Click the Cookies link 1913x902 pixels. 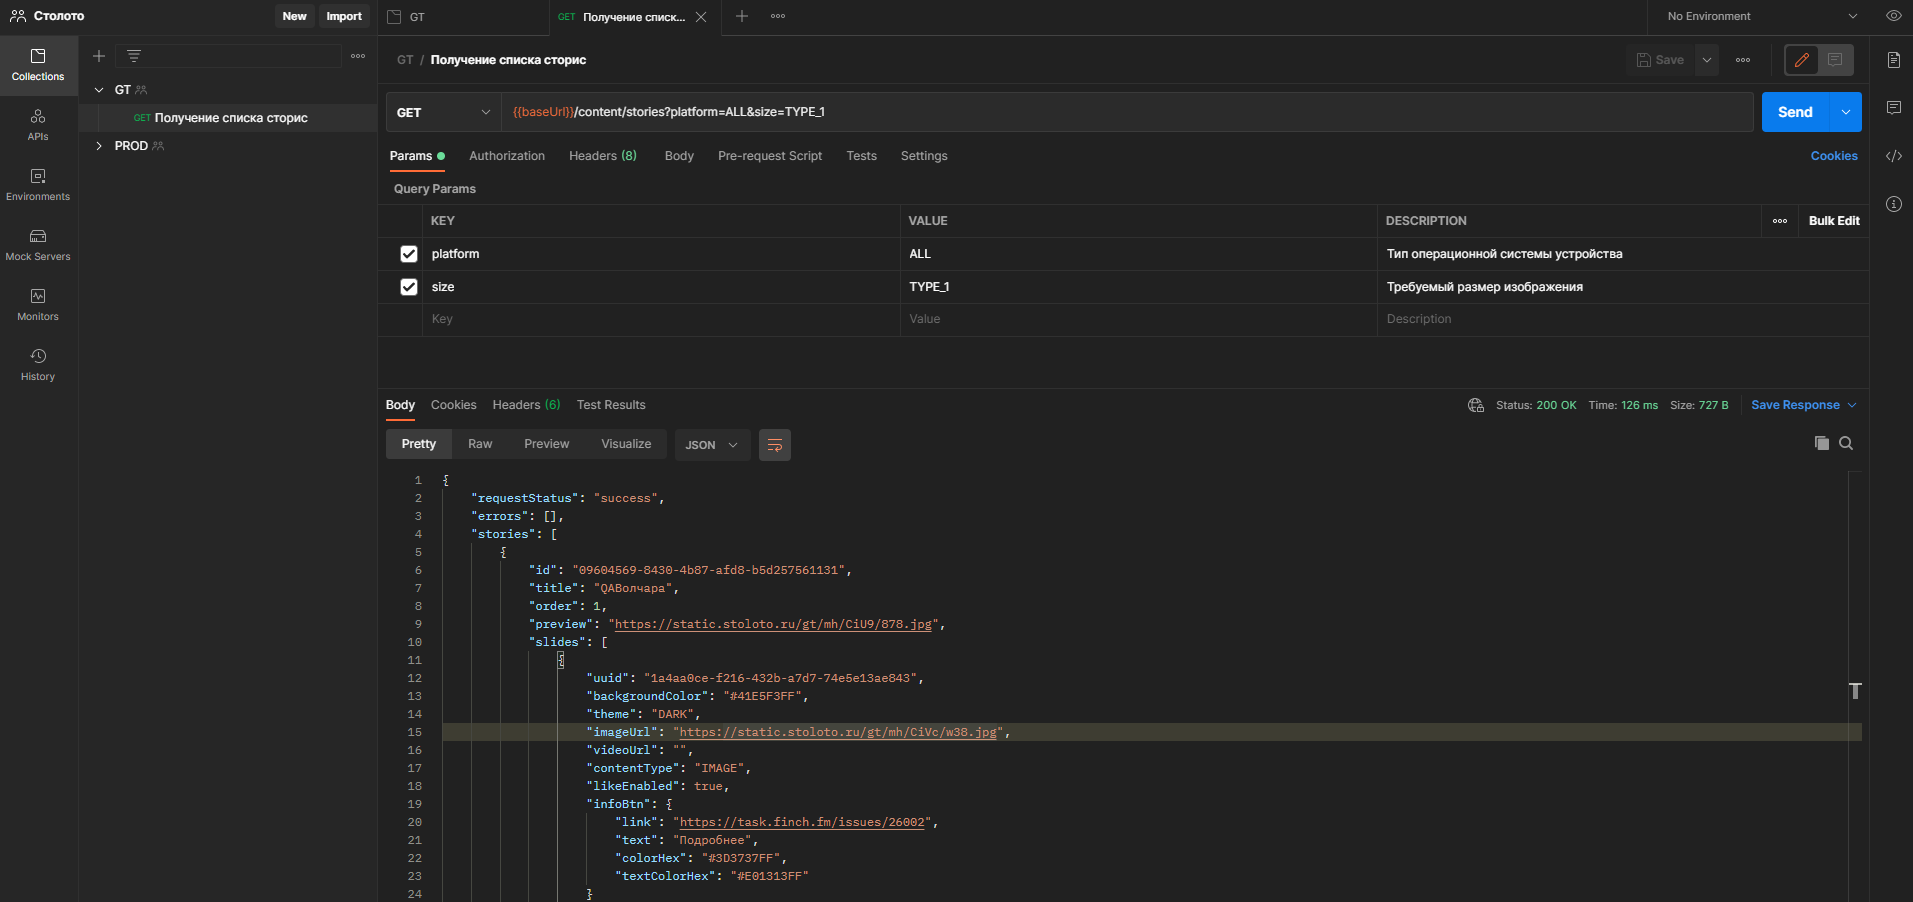click(1833, 156)
